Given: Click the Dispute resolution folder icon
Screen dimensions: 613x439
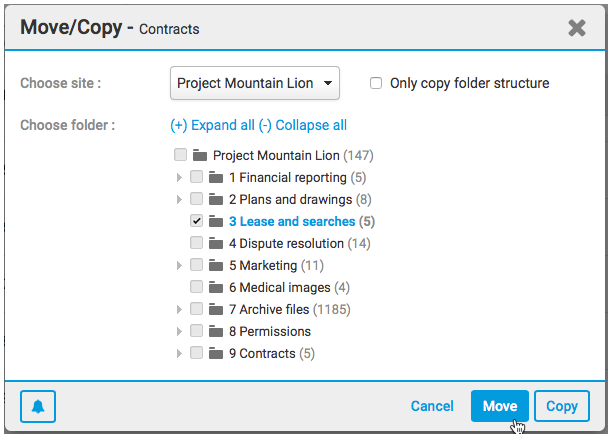Looking at the screenshot, I should click(215, 244).
